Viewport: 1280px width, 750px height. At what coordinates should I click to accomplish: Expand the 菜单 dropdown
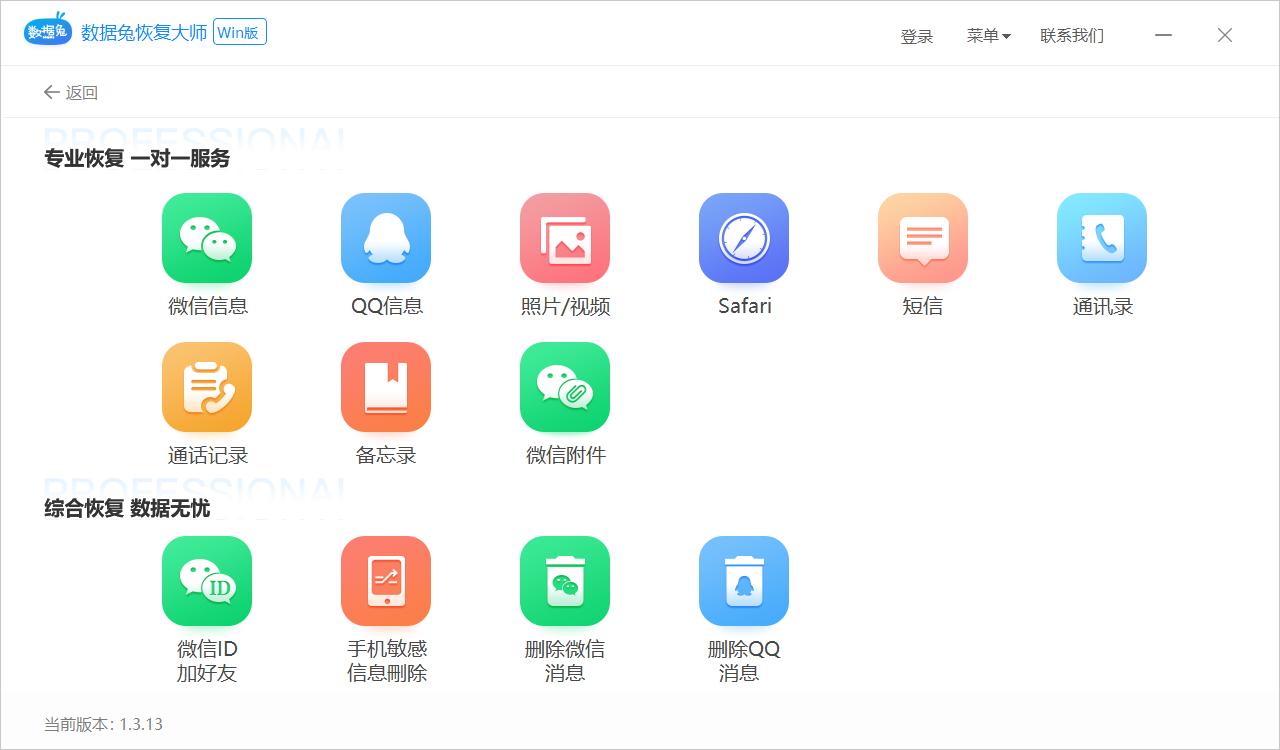(988, 36)
